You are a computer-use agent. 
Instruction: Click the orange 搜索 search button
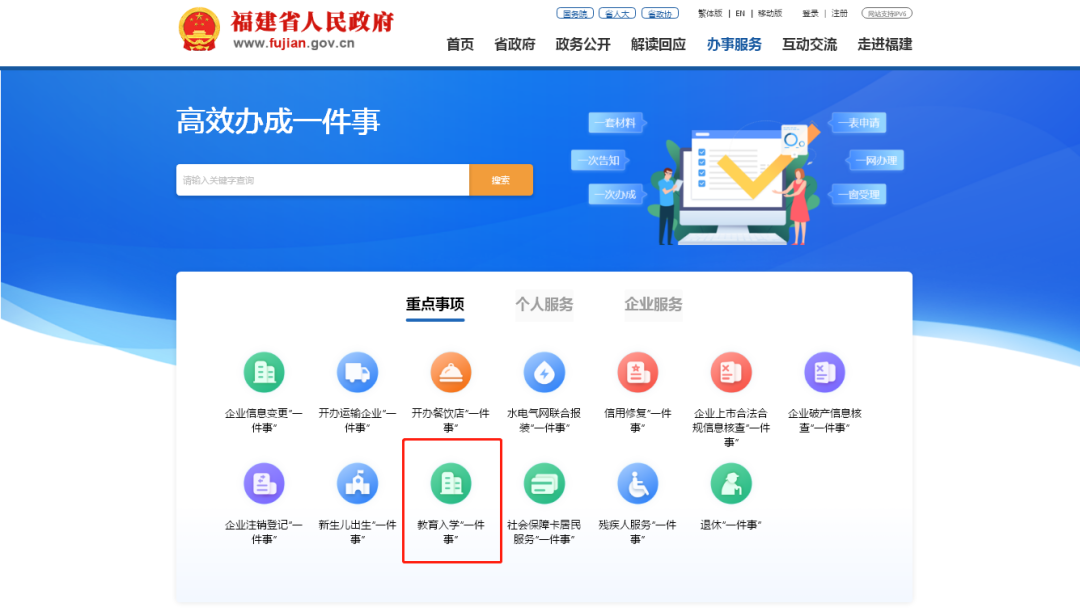click(x=501, y=179)
